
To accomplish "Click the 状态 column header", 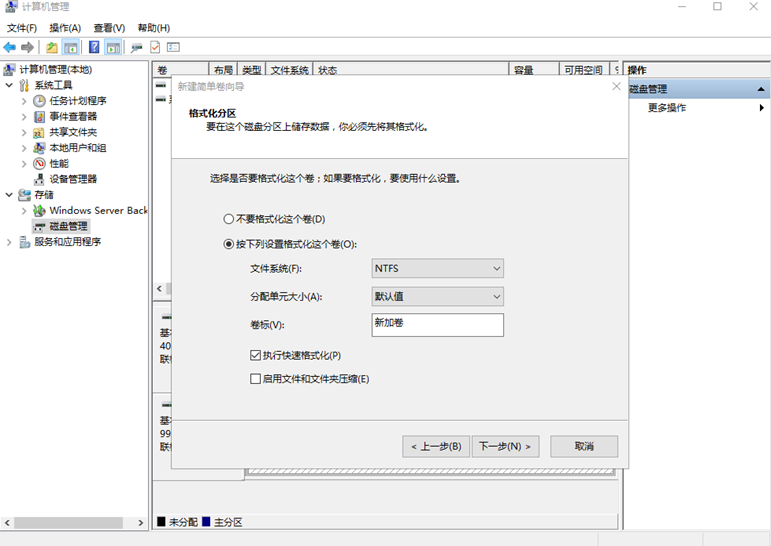I will point(411,70).
